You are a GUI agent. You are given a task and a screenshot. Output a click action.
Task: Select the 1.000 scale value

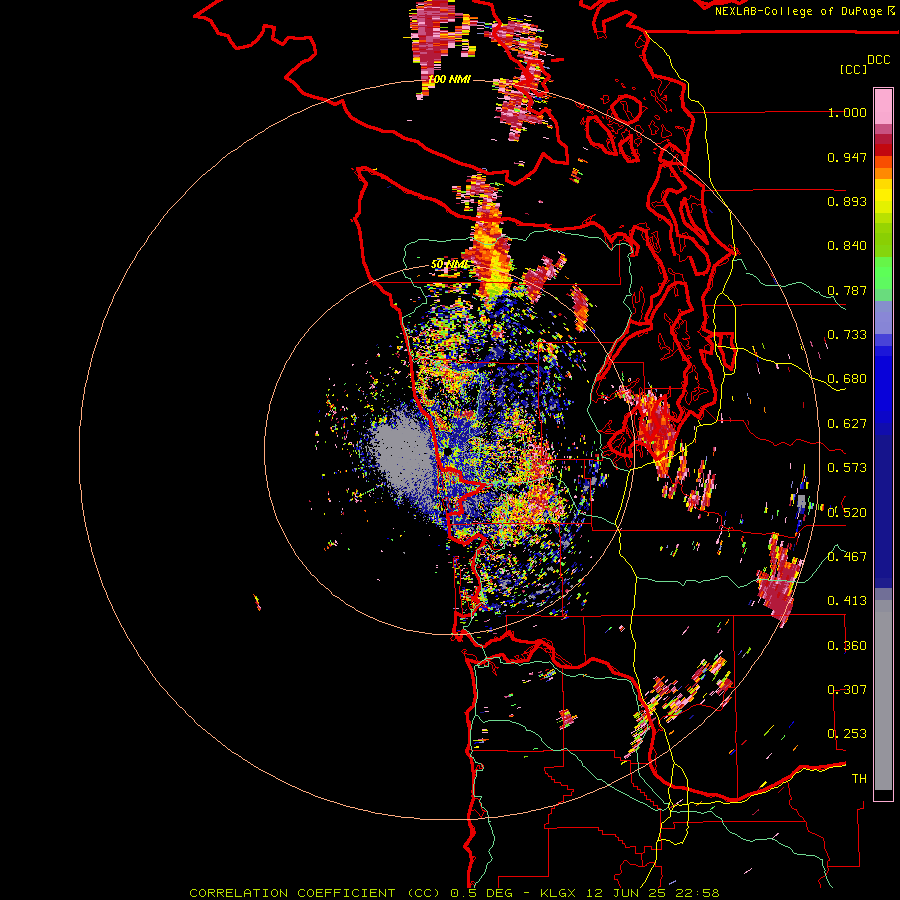[847, 112]
